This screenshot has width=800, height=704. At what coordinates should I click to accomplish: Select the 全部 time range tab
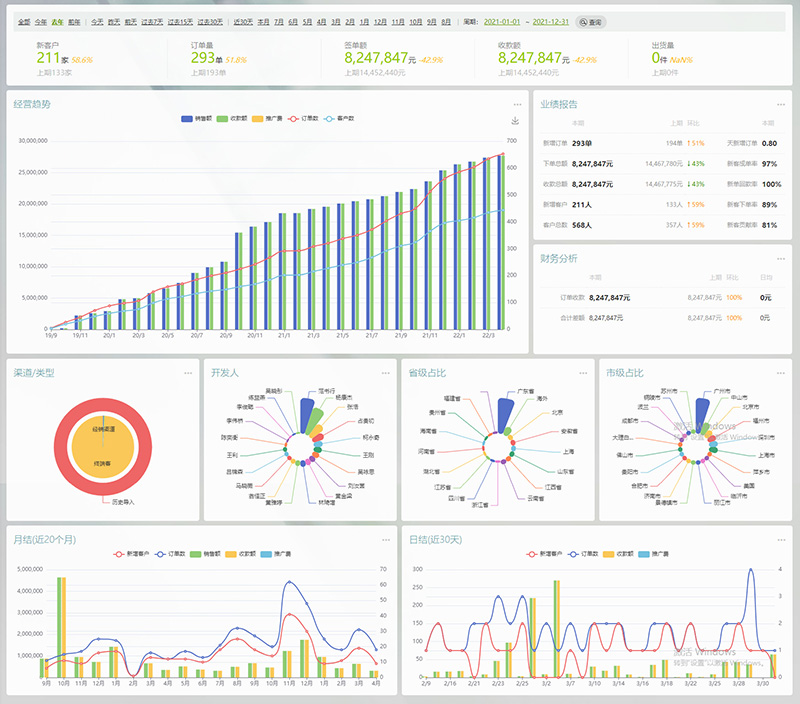(24, 21)
